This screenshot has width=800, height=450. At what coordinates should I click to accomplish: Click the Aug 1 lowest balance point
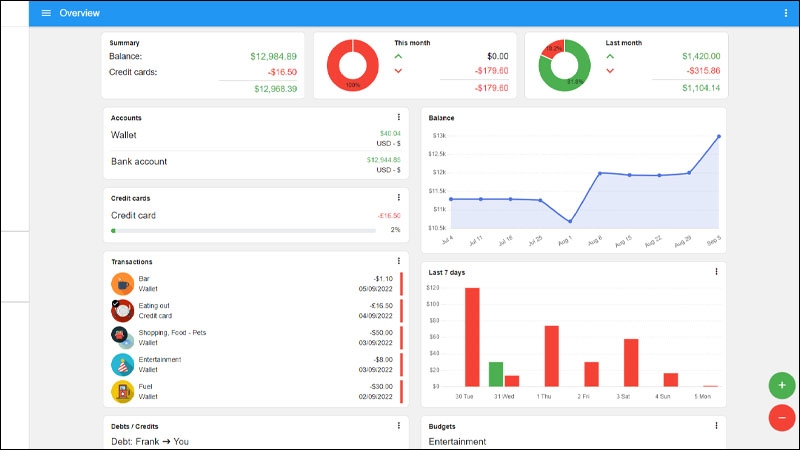click(570, 221)
